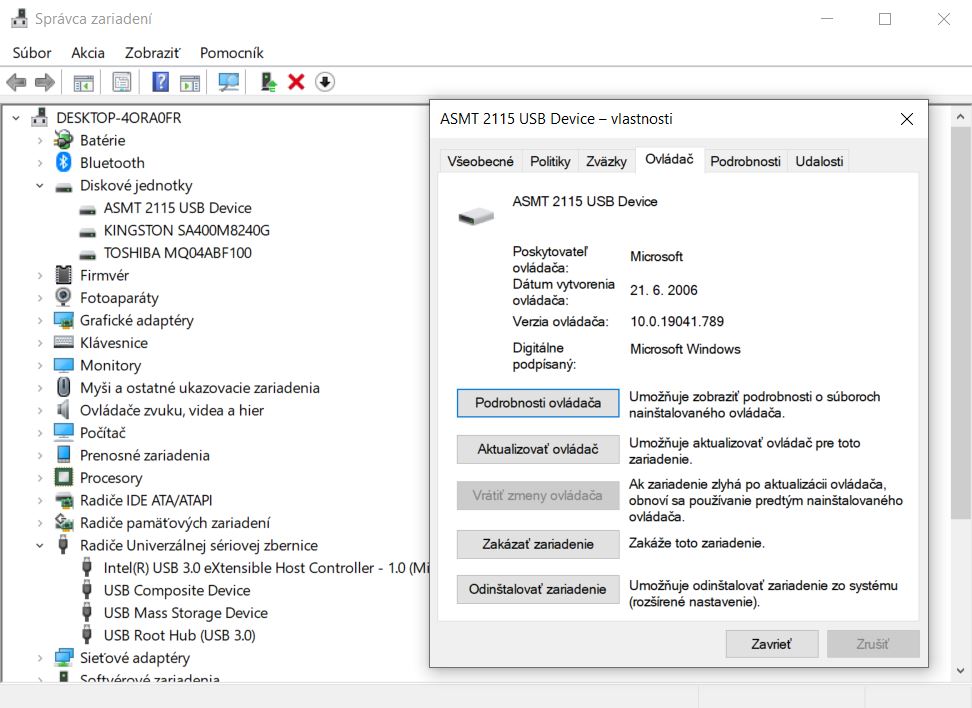The height and width of the screenshot is (708, 972).
Task: Open the Properties sheet toolbar icon
Action: pyautogui.click(x=122, y=82)
